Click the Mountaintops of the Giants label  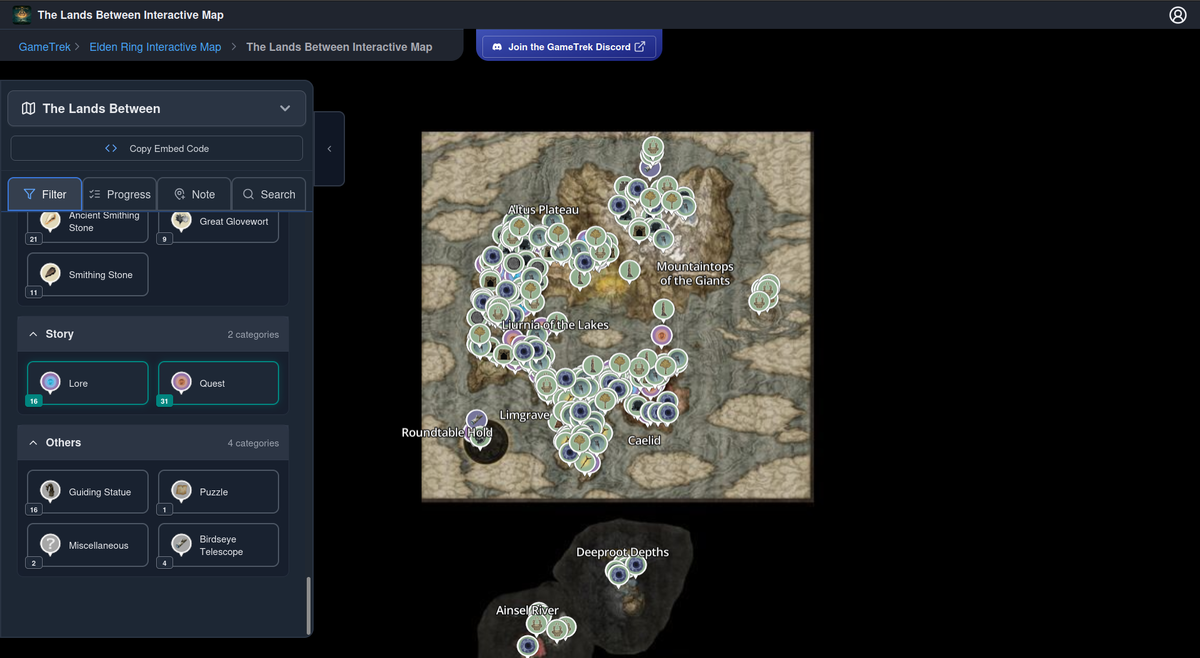(x=695, y=274)
